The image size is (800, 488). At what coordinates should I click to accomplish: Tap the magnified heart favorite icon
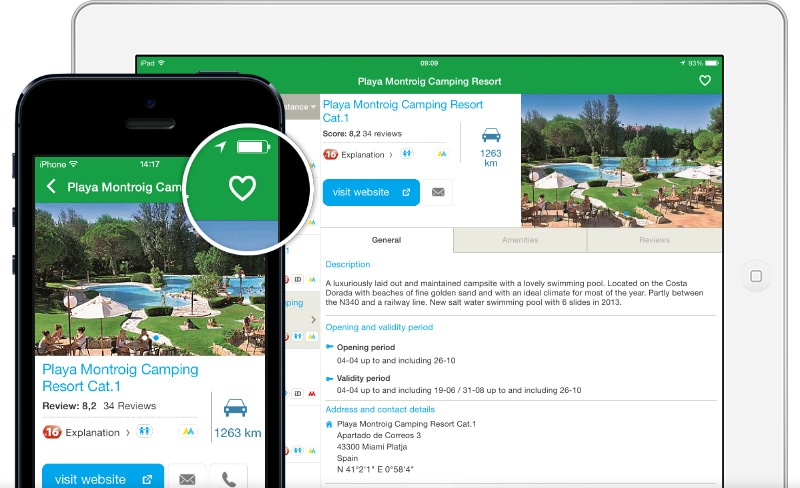[x=242, y=188]
